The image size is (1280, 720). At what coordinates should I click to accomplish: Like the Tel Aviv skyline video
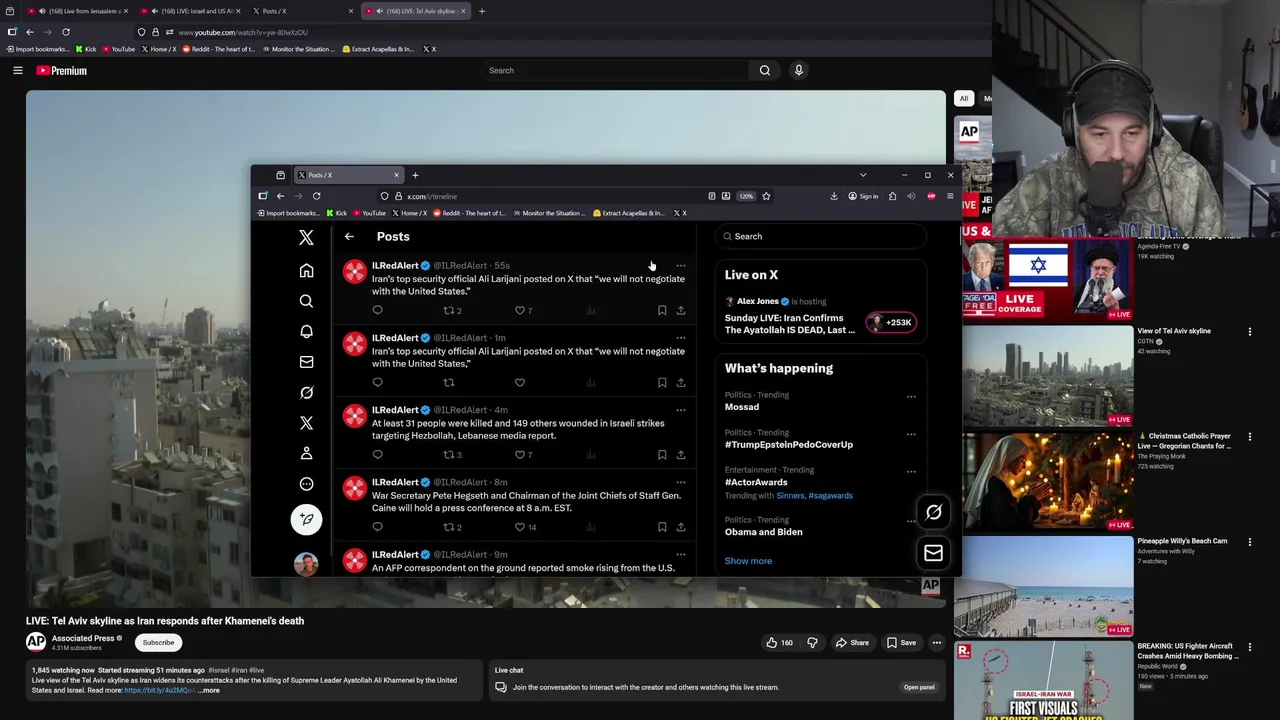(x=778, y=643)
